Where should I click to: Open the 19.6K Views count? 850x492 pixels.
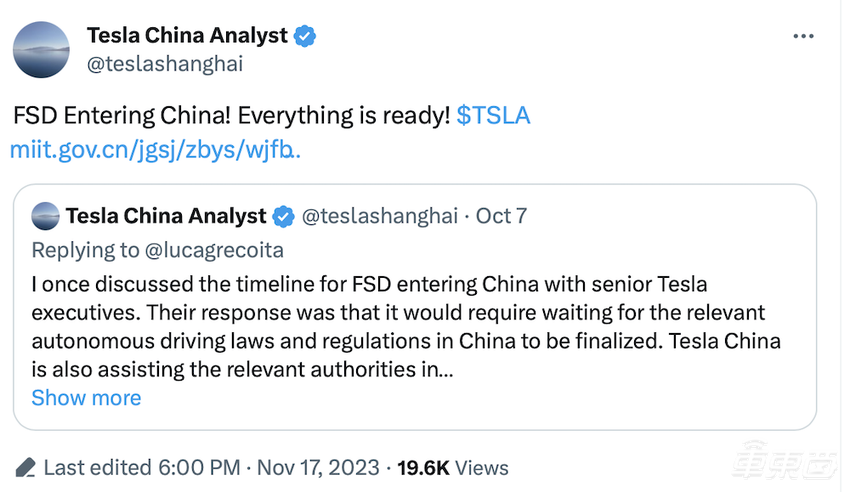tap(452, 467)
